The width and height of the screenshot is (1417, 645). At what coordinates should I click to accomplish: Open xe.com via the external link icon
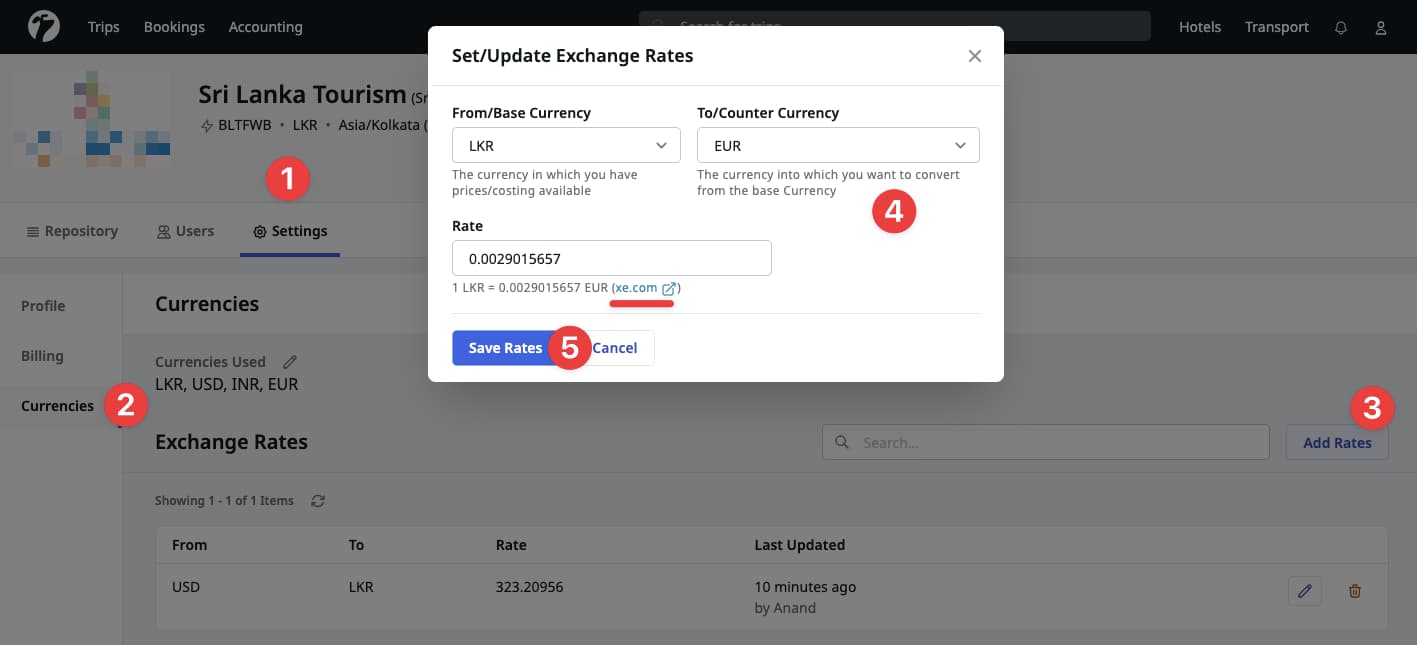pyautogui.click(x=669, y=287)
